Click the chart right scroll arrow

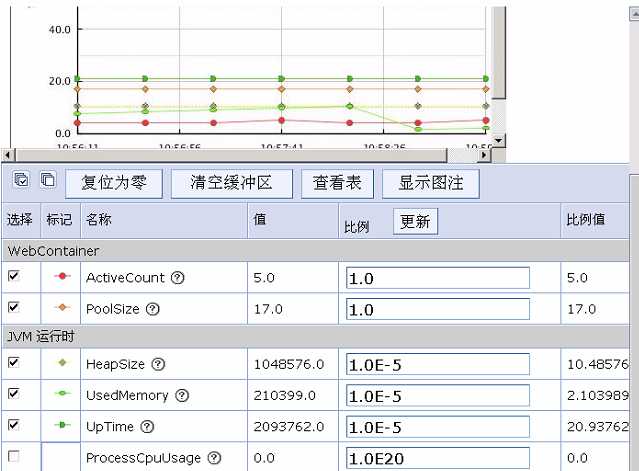[484, 155]
